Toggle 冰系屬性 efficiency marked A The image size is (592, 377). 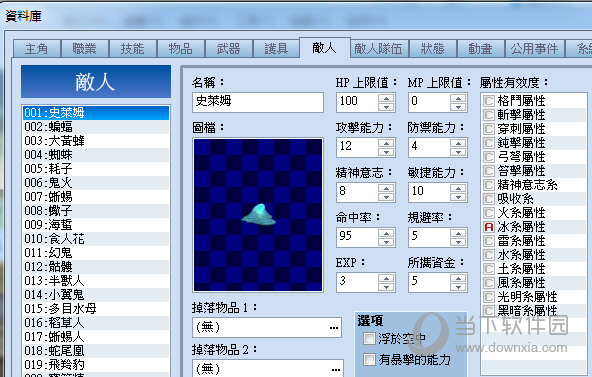pyautogui.click(x=489, y=227)
